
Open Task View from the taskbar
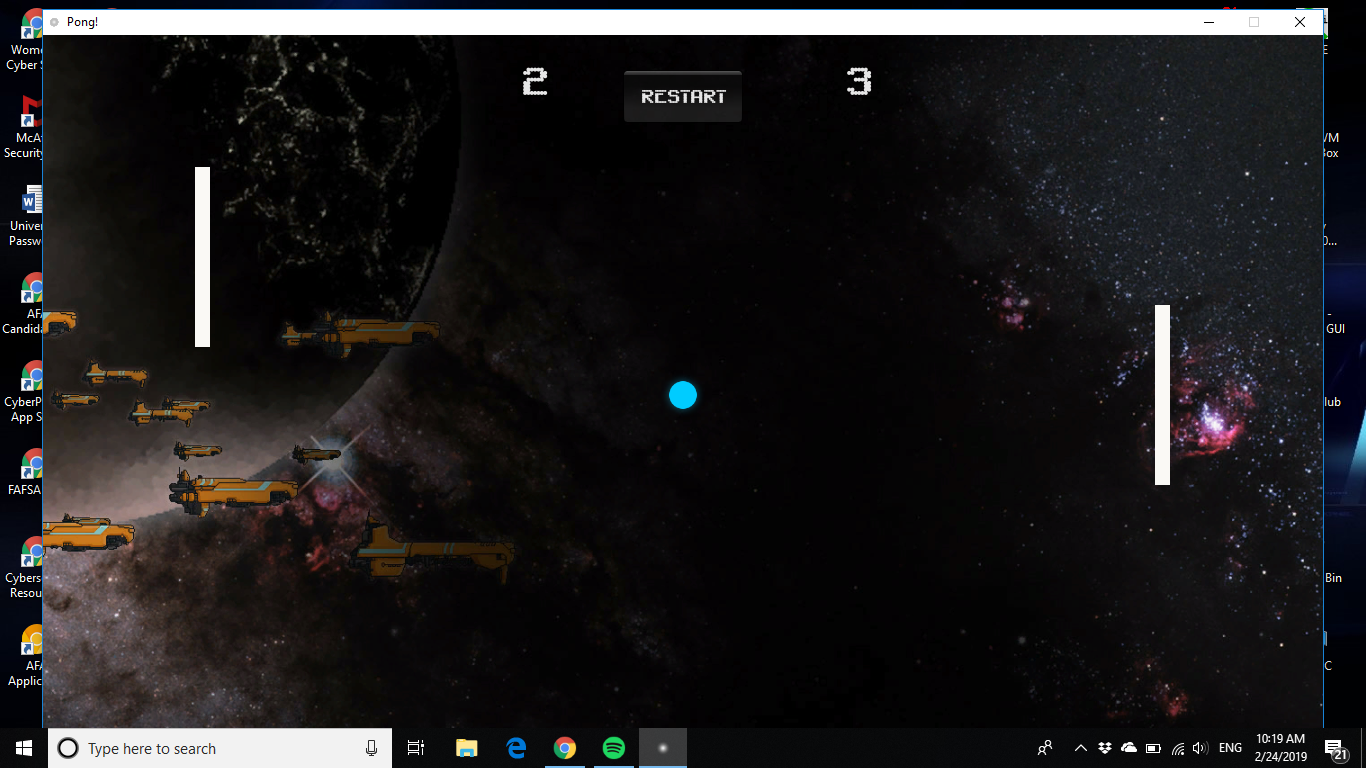coord(416,748)
